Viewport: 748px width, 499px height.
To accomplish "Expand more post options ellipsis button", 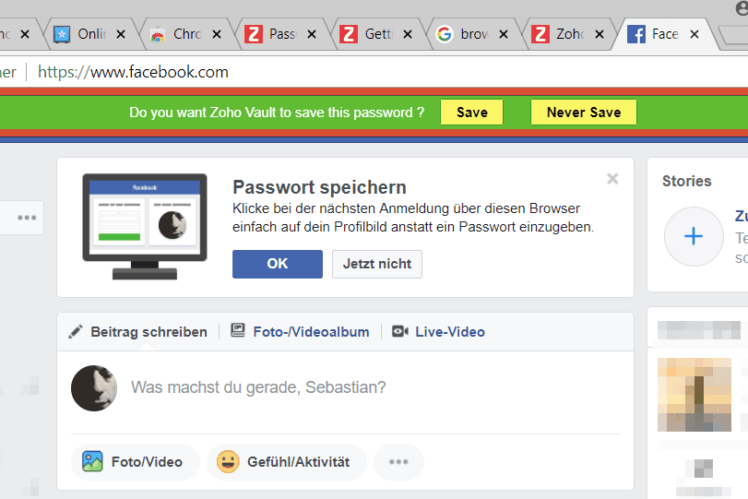I will (x=398, y=462).
